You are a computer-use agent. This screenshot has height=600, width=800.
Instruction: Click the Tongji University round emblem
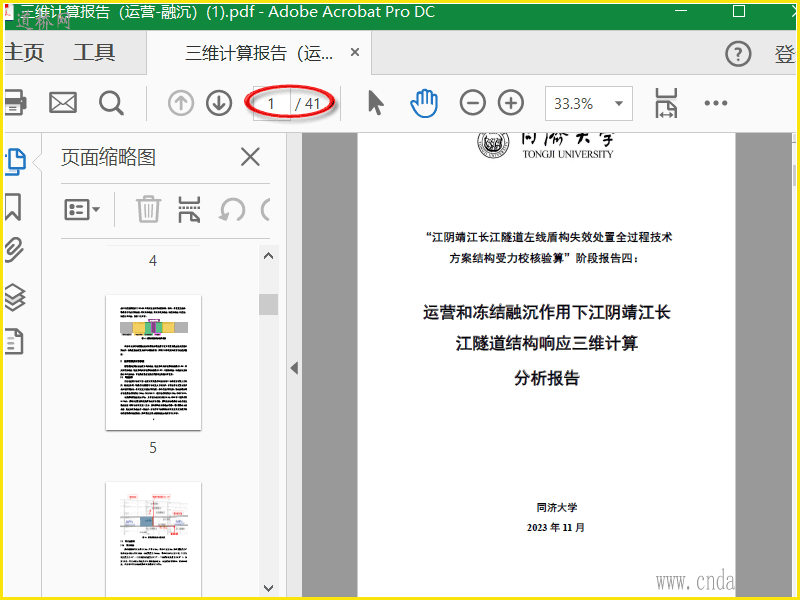click(x=493, y=143)
